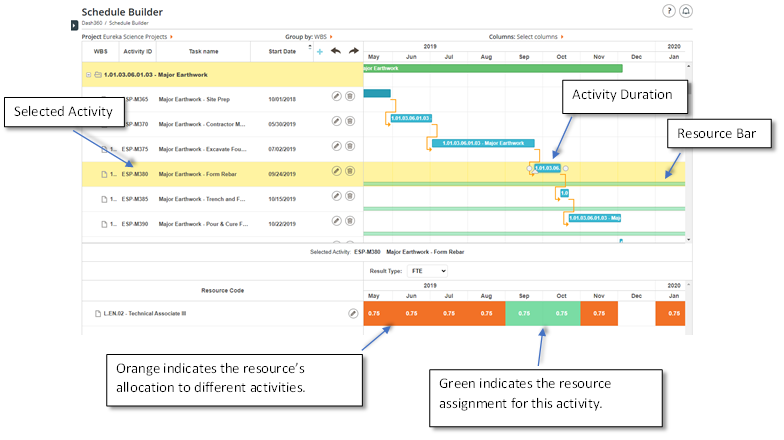The image size is (784, 440).
Task: Open the help question mark icon
Action: click(668, 11)
